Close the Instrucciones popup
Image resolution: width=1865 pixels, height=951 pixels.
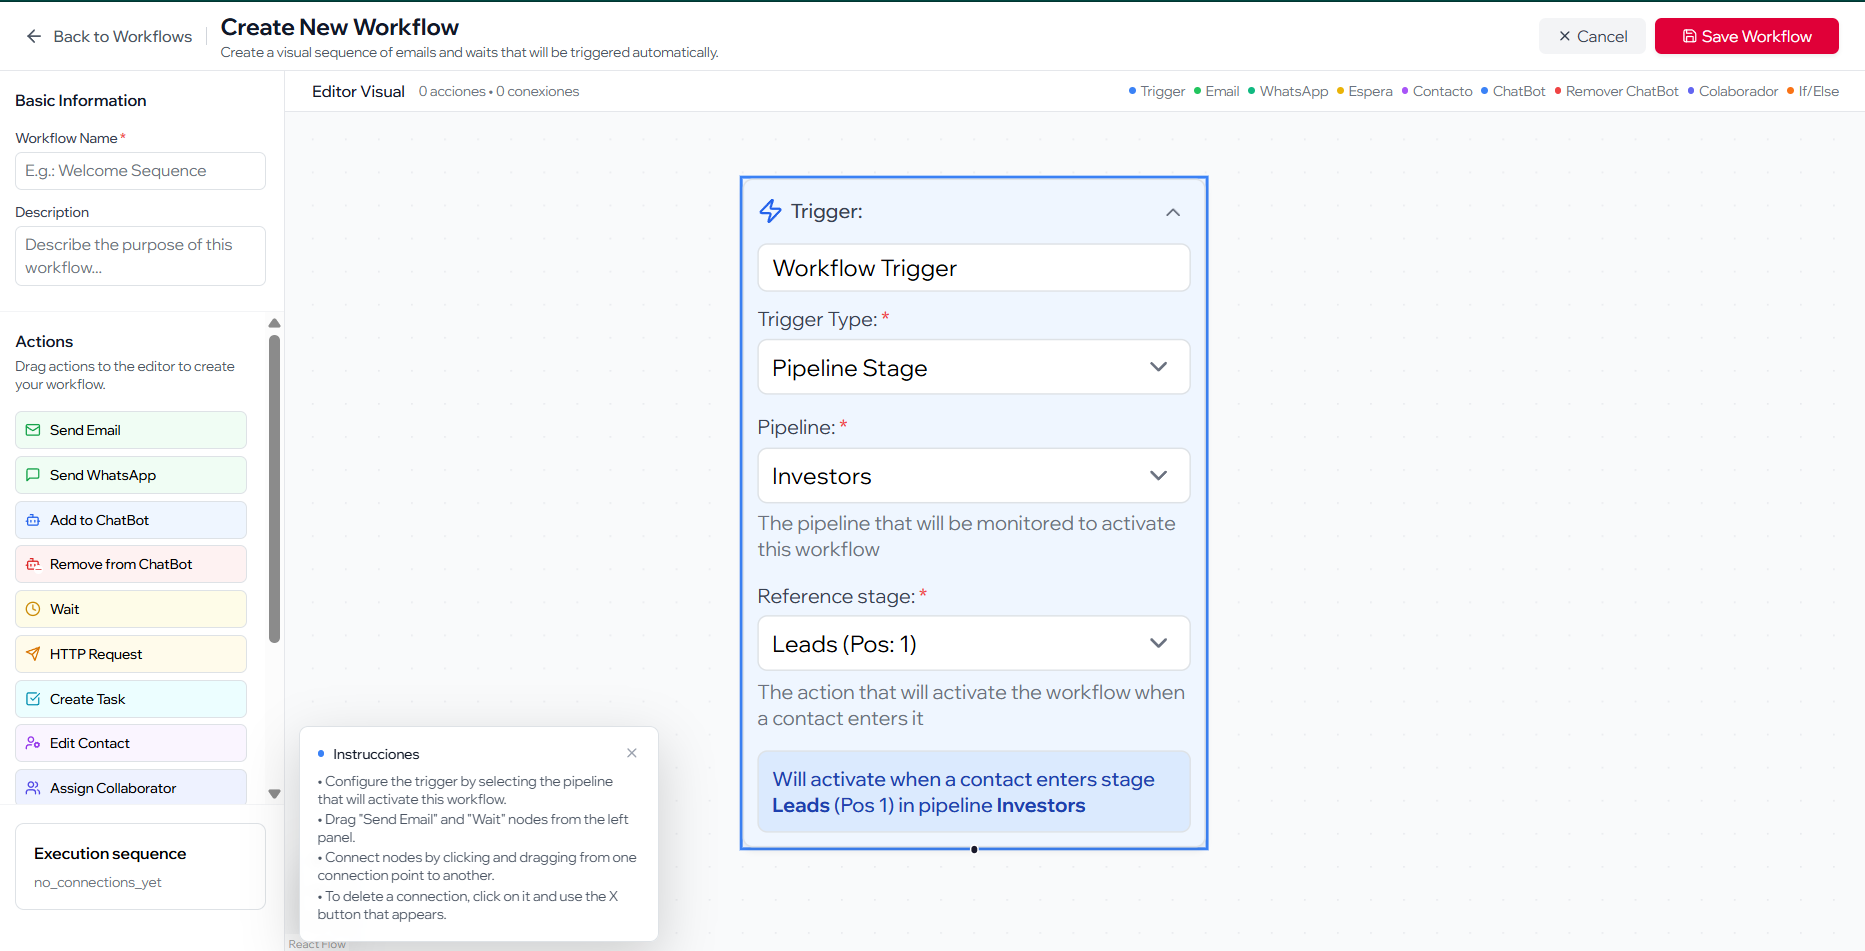point(632,753)
